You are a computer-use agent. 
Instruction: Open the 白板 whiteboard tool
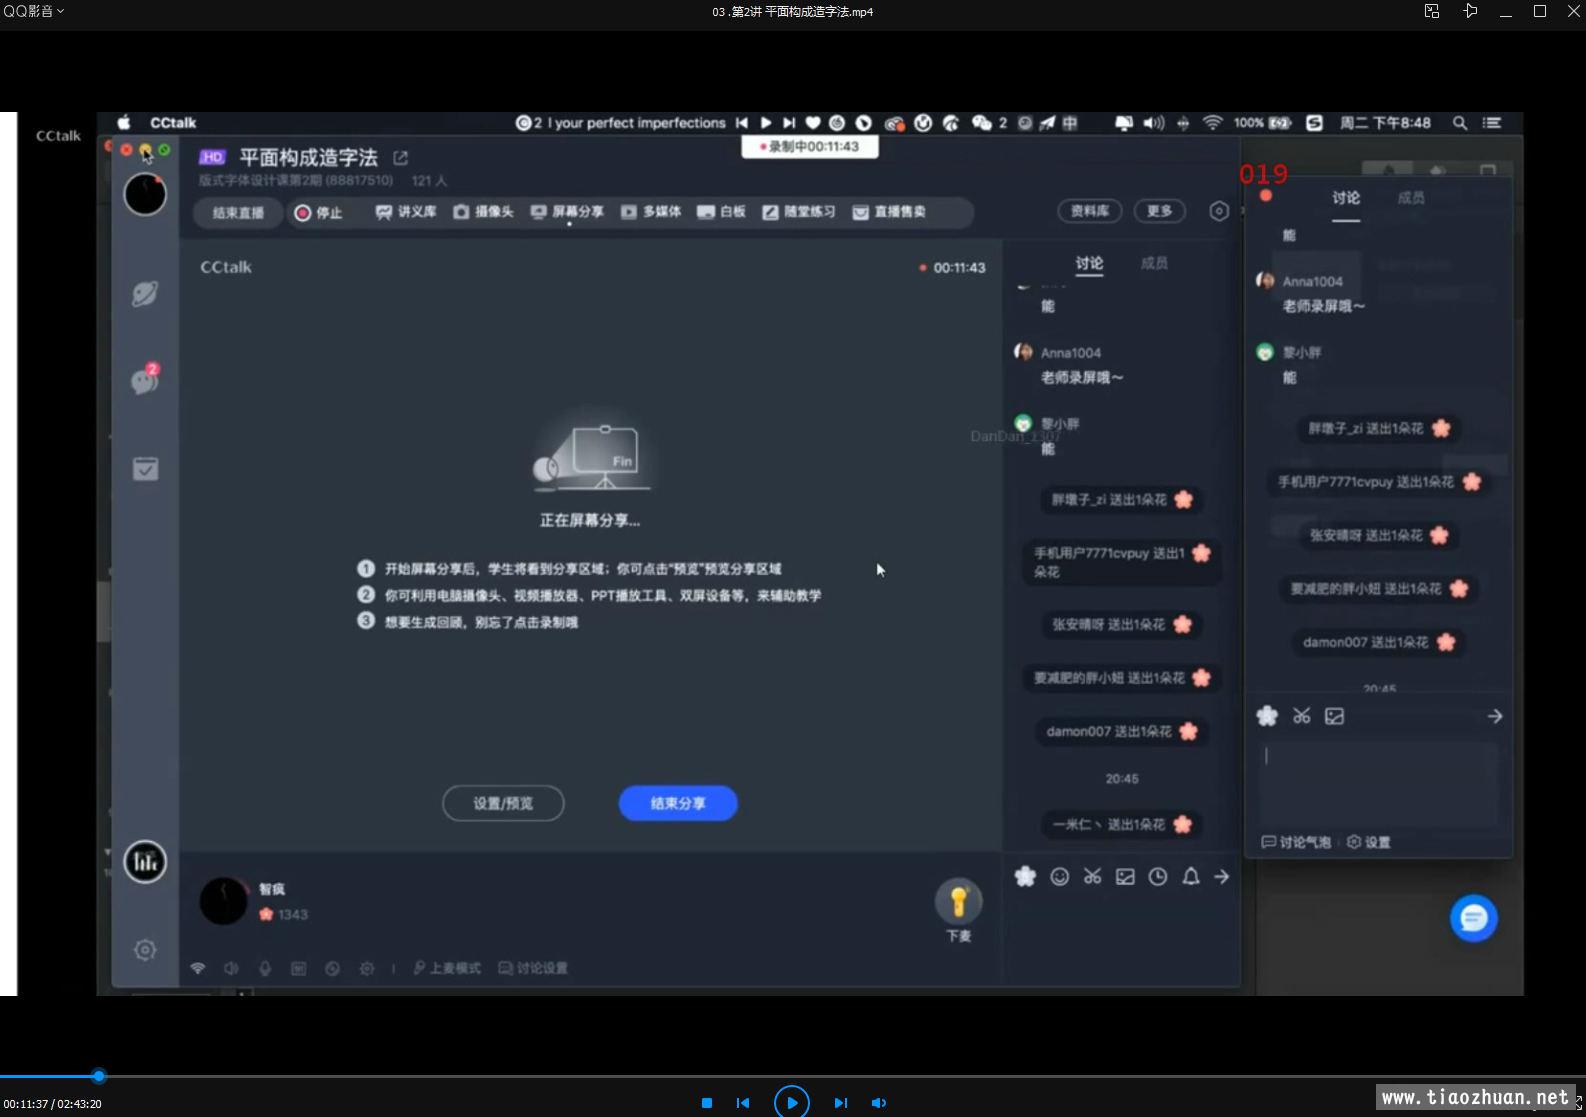721,212
